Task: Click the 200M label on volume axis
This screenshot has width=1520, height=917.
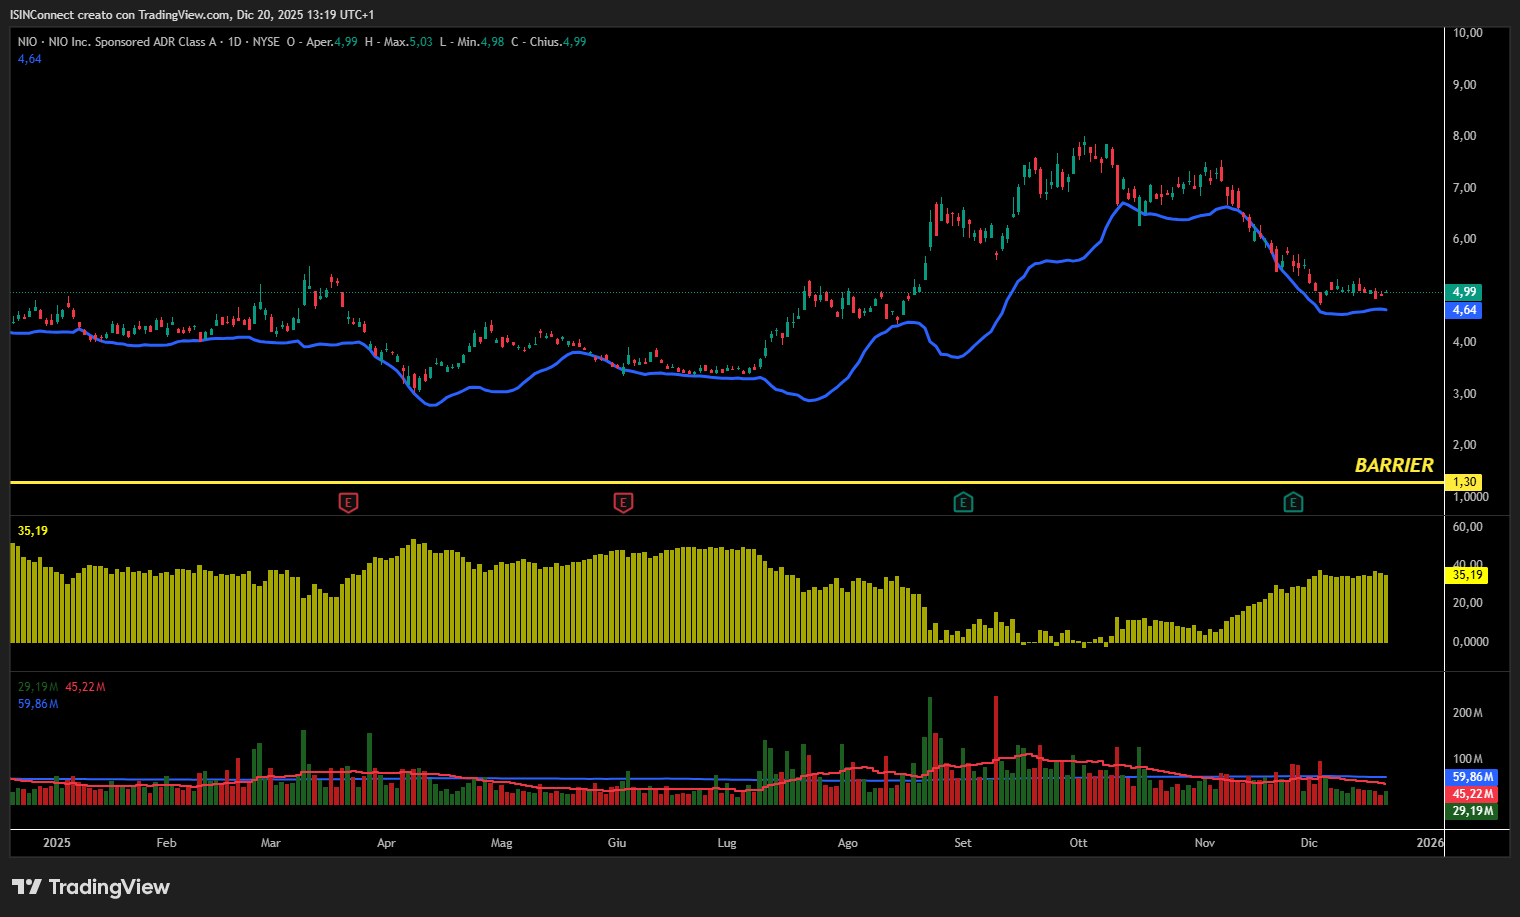Action: tap(1467, 713)
